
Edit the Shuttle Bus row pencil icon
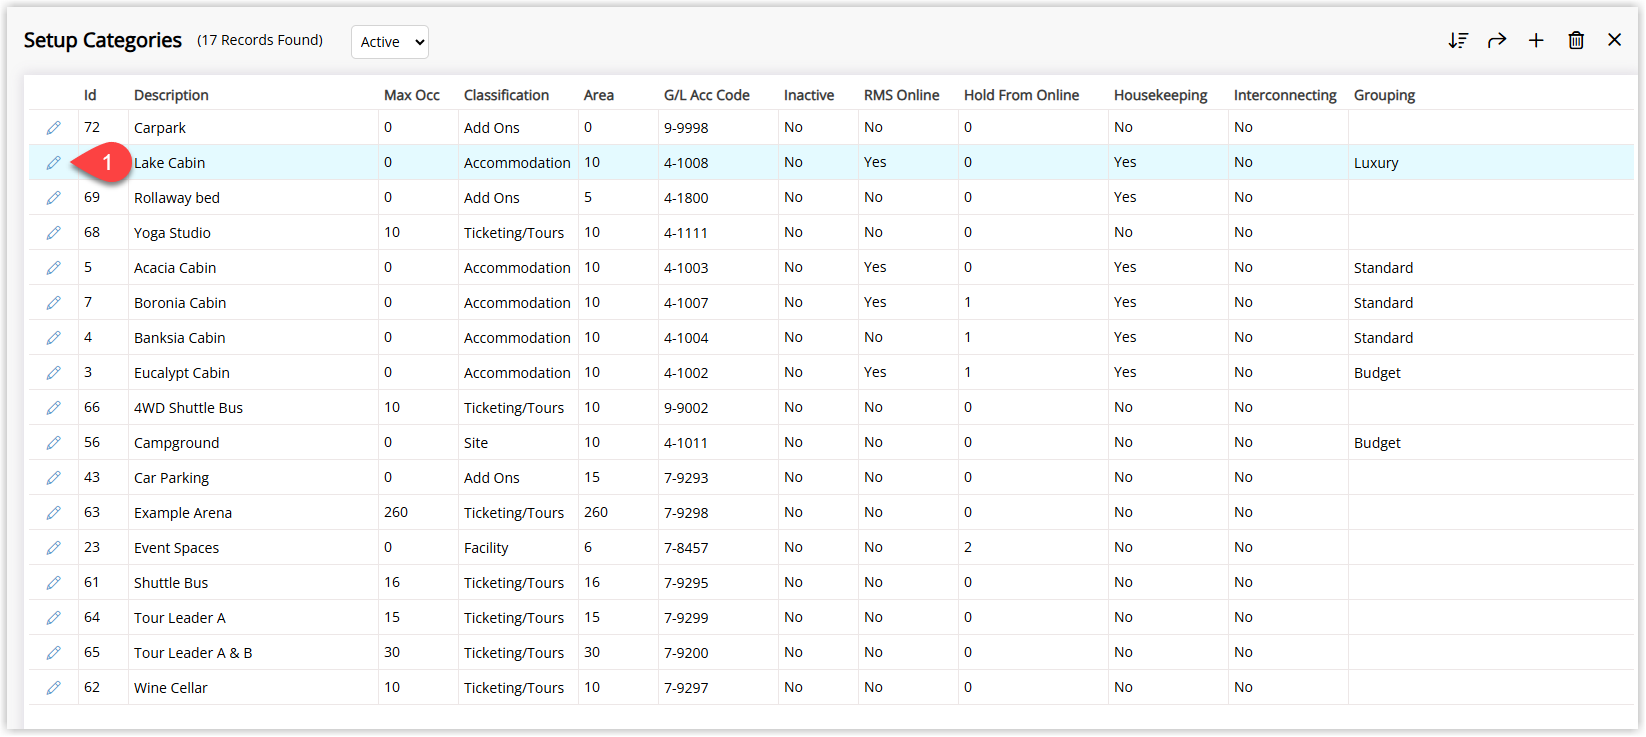pyautogui.click(x=54, y=583)
